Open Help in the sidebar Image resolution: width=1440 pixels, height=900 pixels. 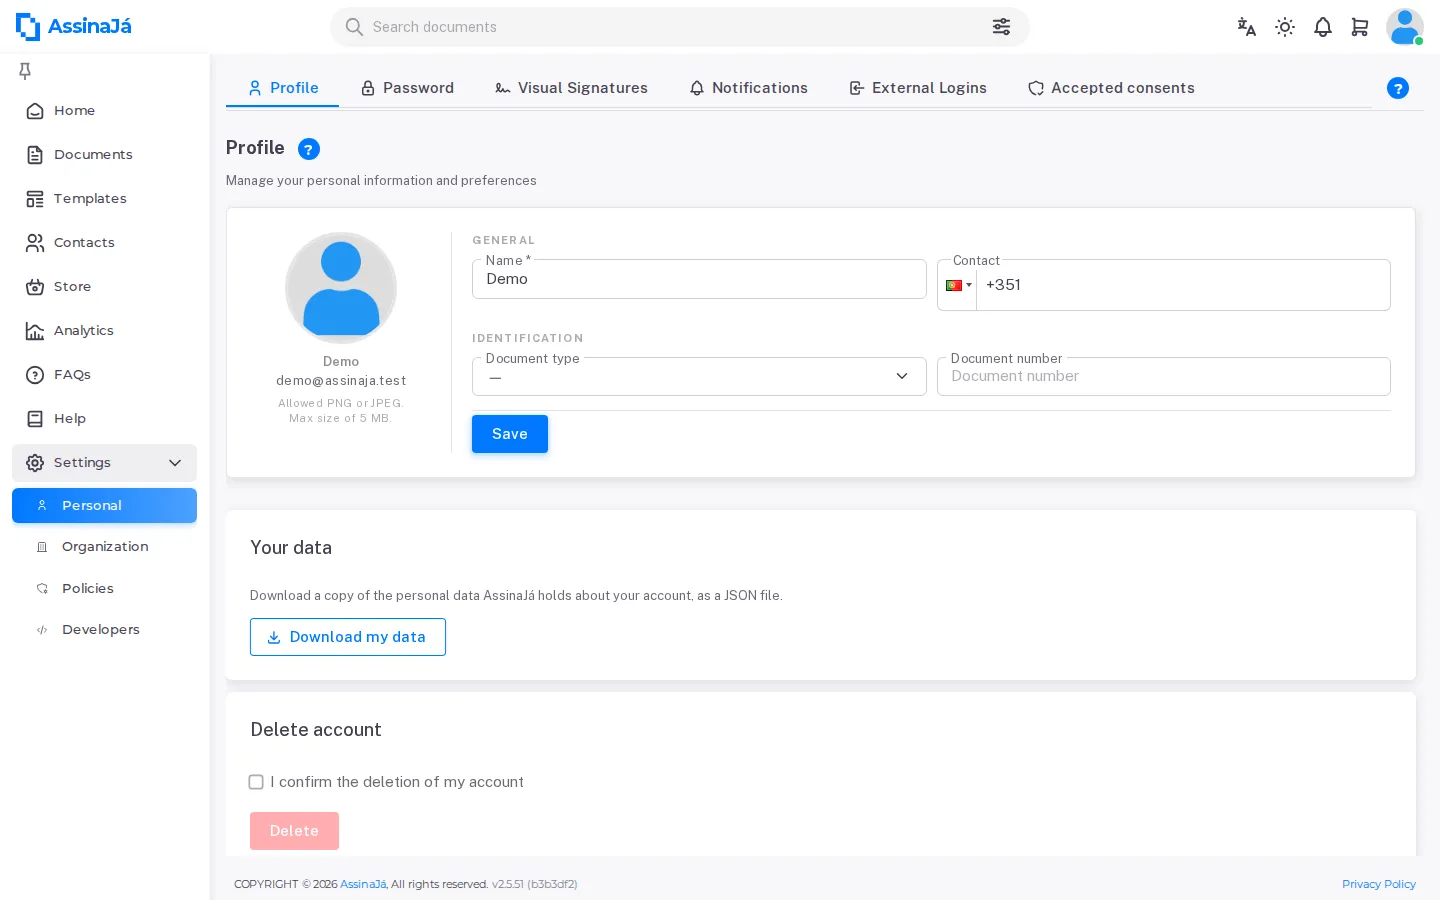coord(104,419)
